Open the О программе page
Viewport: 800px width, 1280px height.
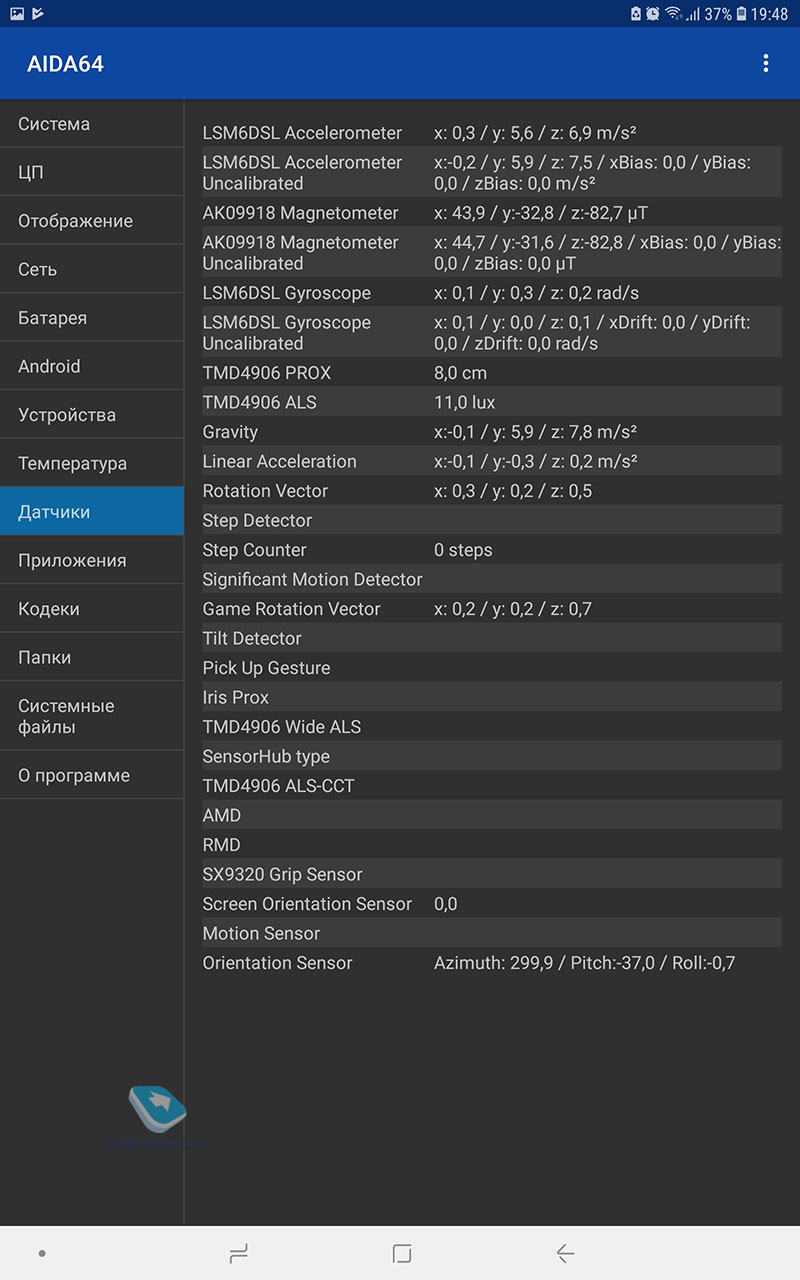click(92, 776)
